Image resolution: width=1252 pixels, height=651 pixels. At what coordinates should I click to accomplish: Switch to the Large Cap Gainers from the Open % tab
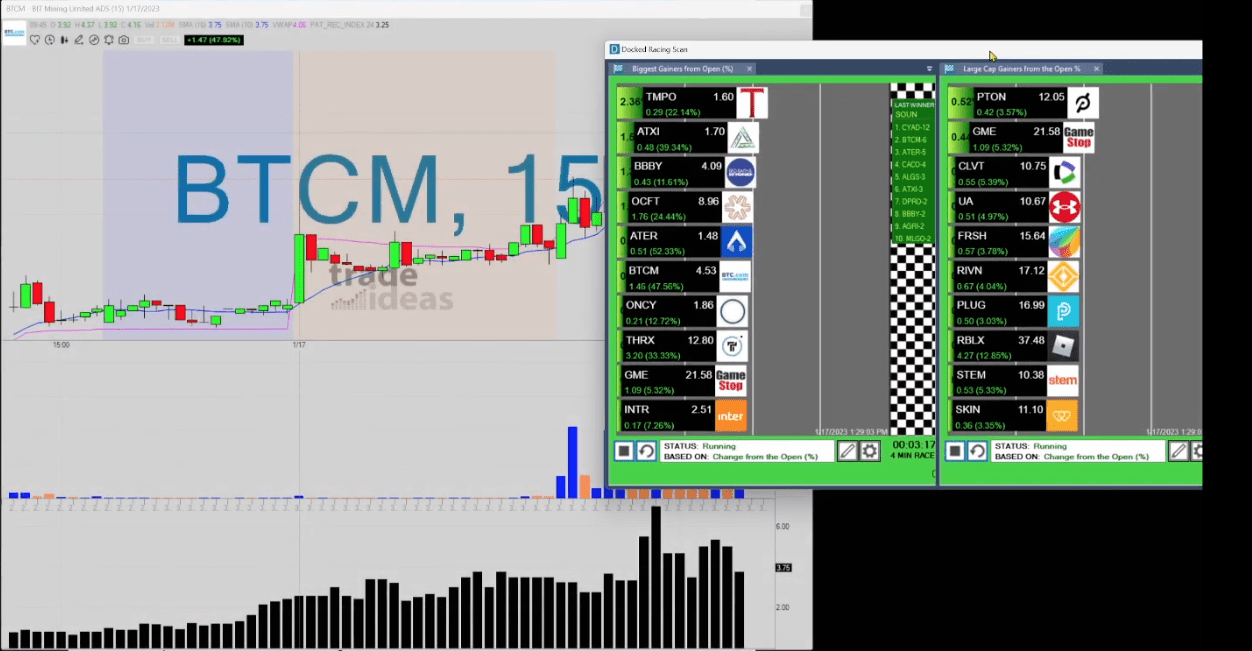pyautogui.click(x=1021, y=69)
